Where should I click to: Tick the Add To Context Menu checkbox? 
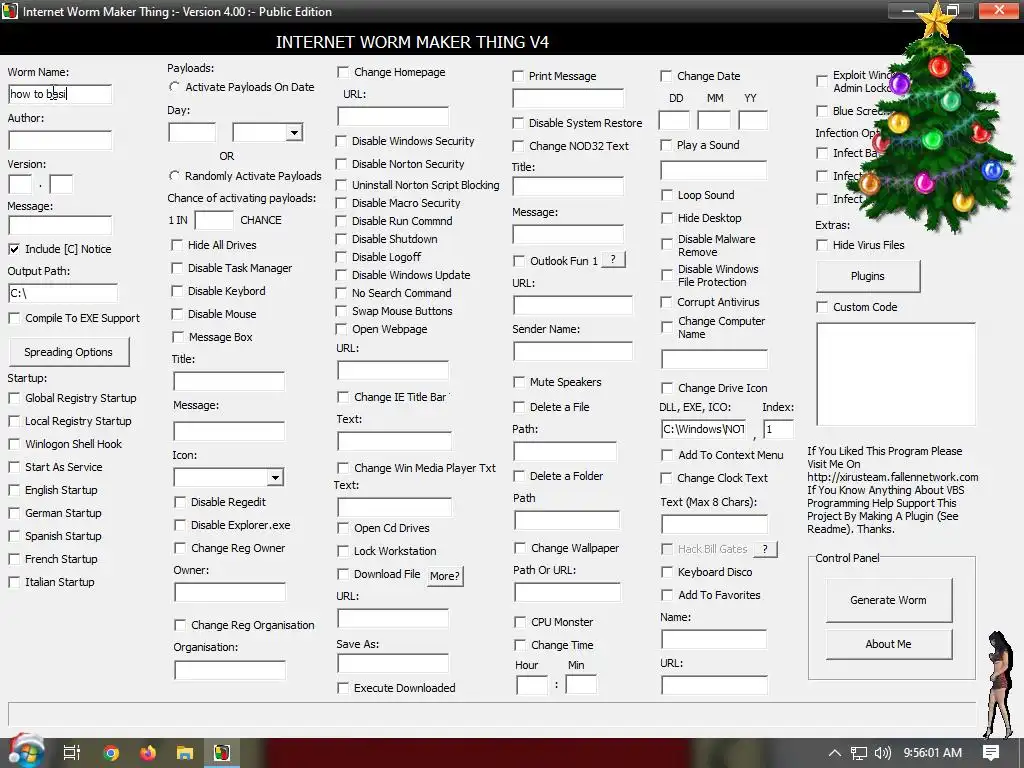tap(667, 455)
